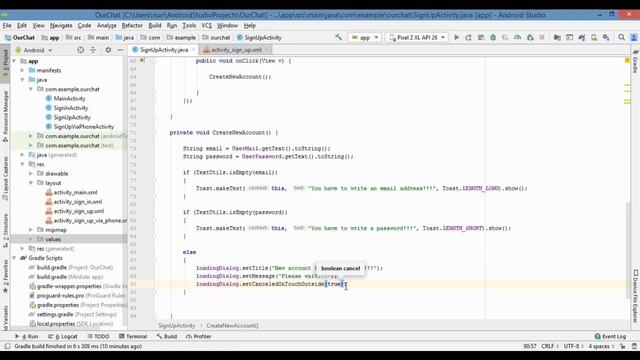Open the Gradle tool window on right edge
Image resolution: width=640 pixels, height=360 pixels.
pyautogui.click(x=635, y=62)
